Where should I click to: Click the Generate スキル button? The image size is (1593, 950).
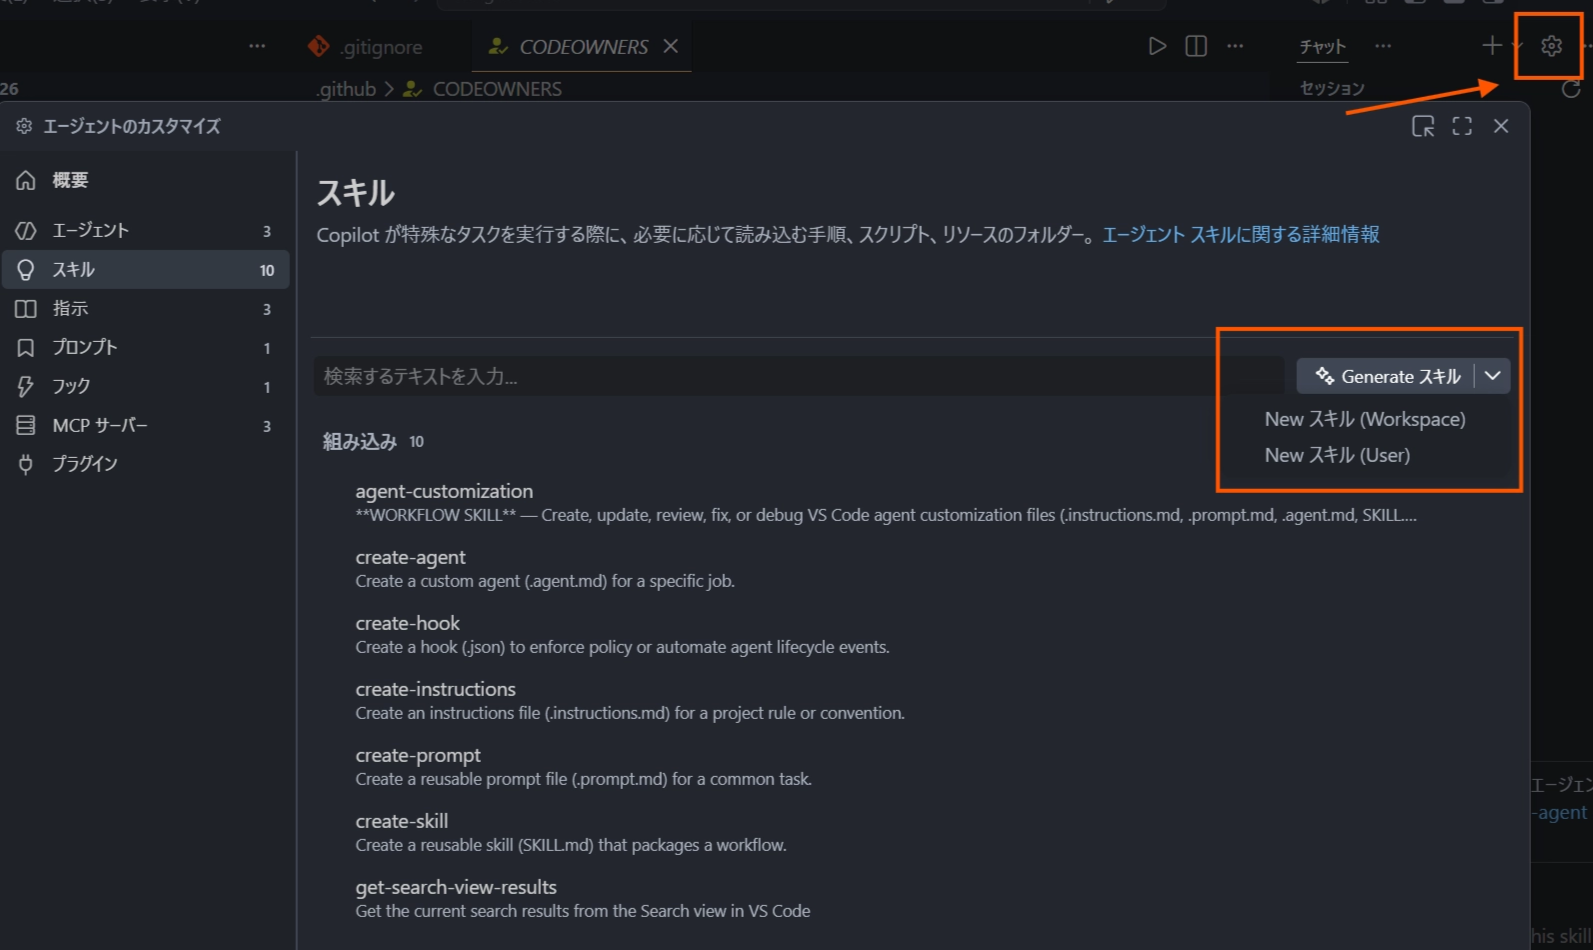pos(1386,376)
